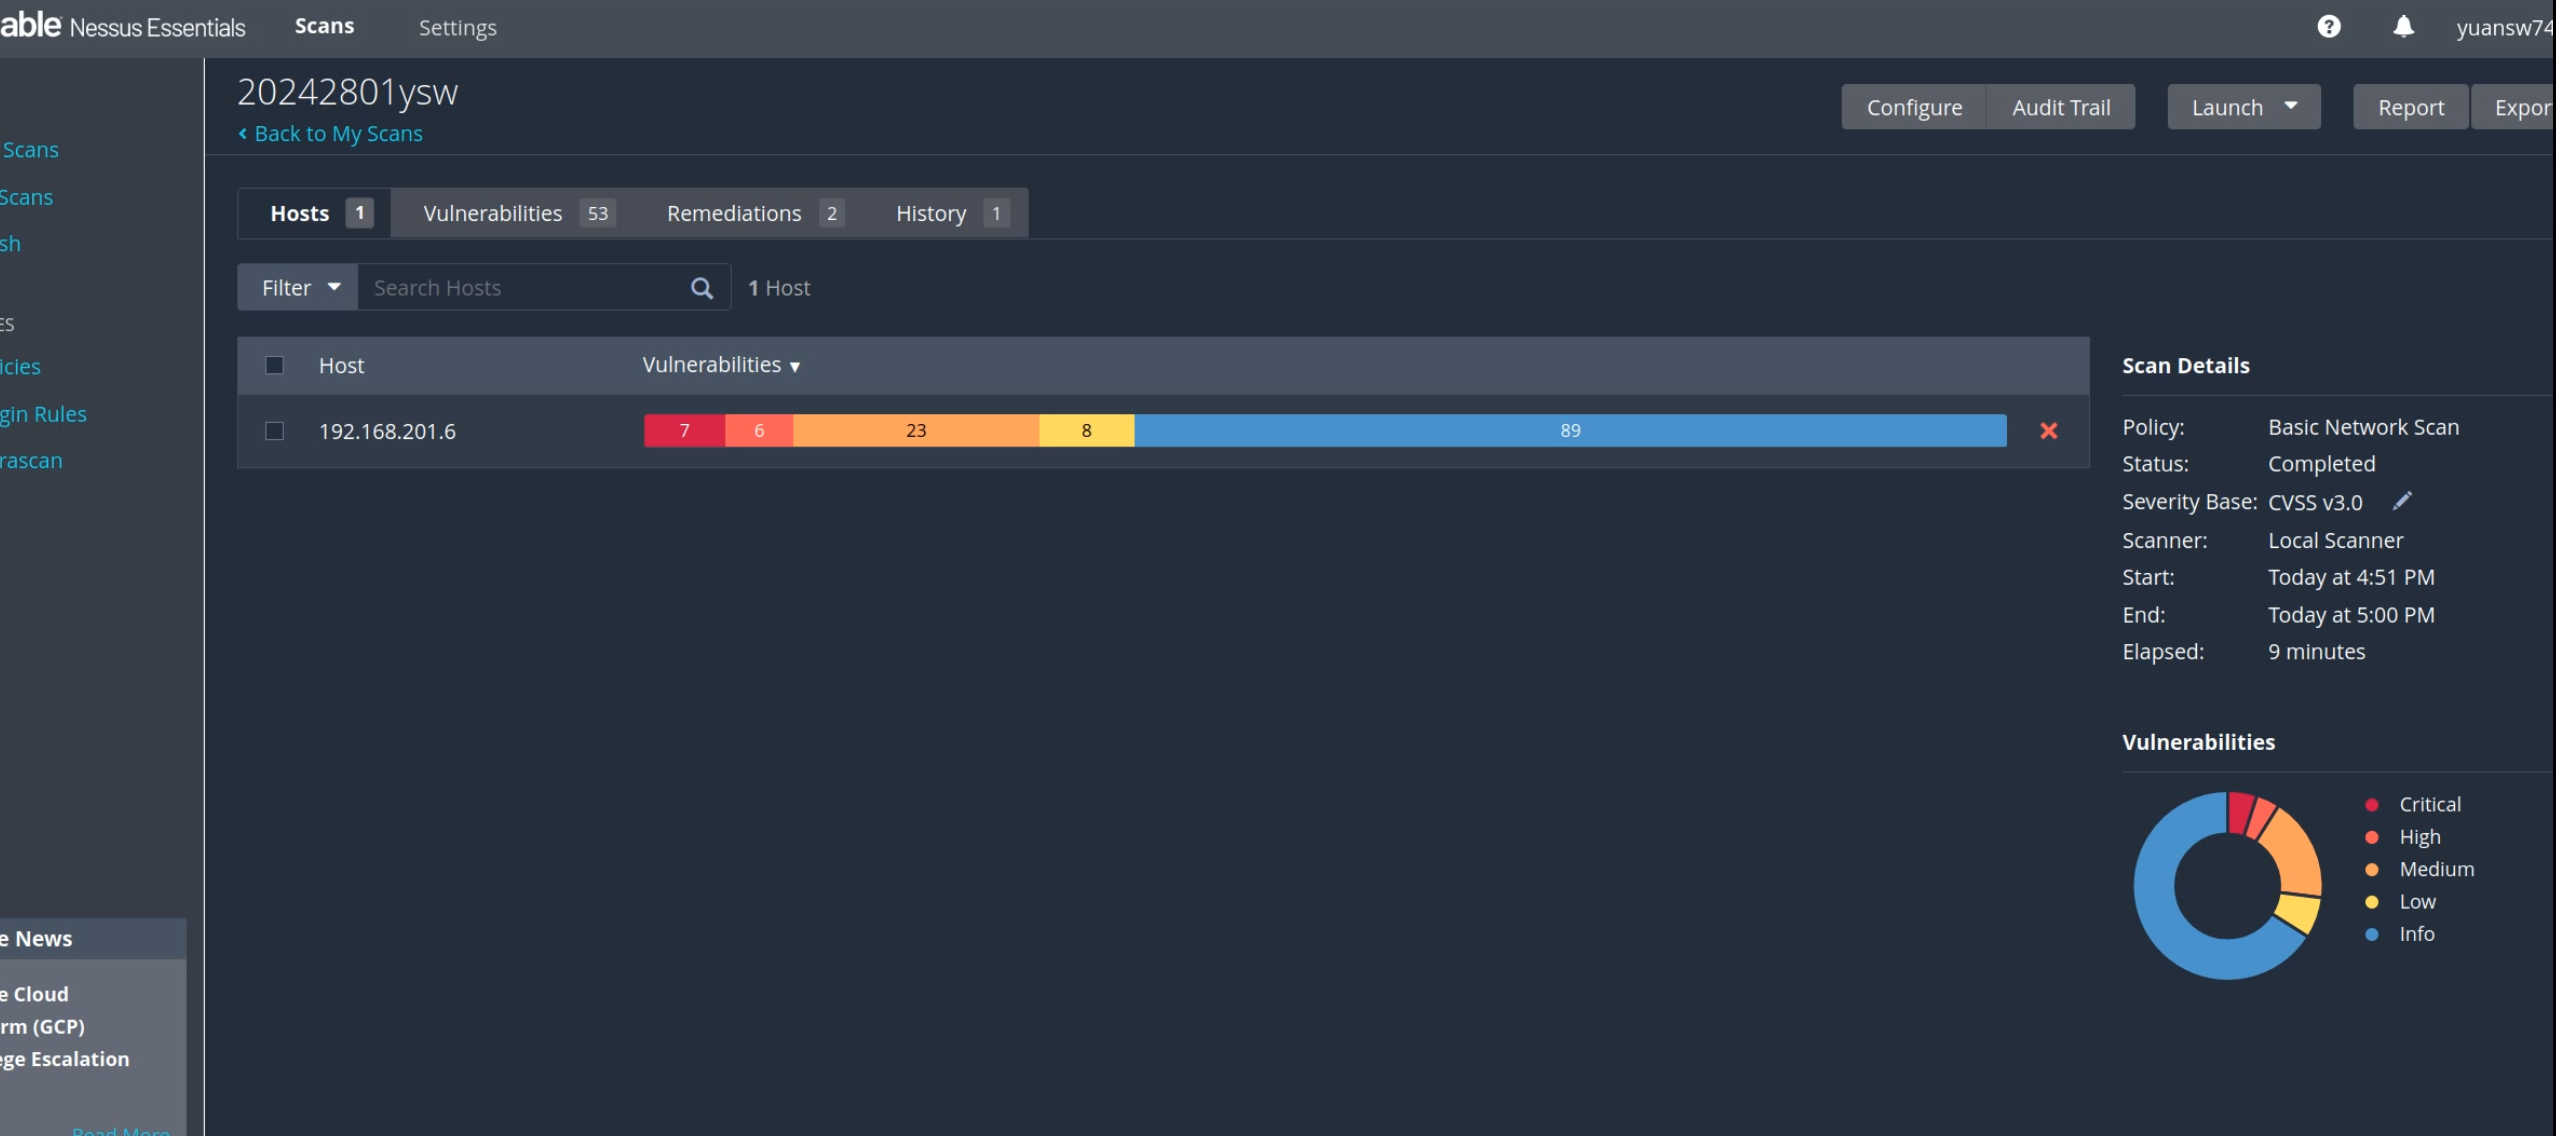Screen dimensions: 2556x1136
Task: Edit severity base with pencil icon
Action: (x=2402, y=501)
